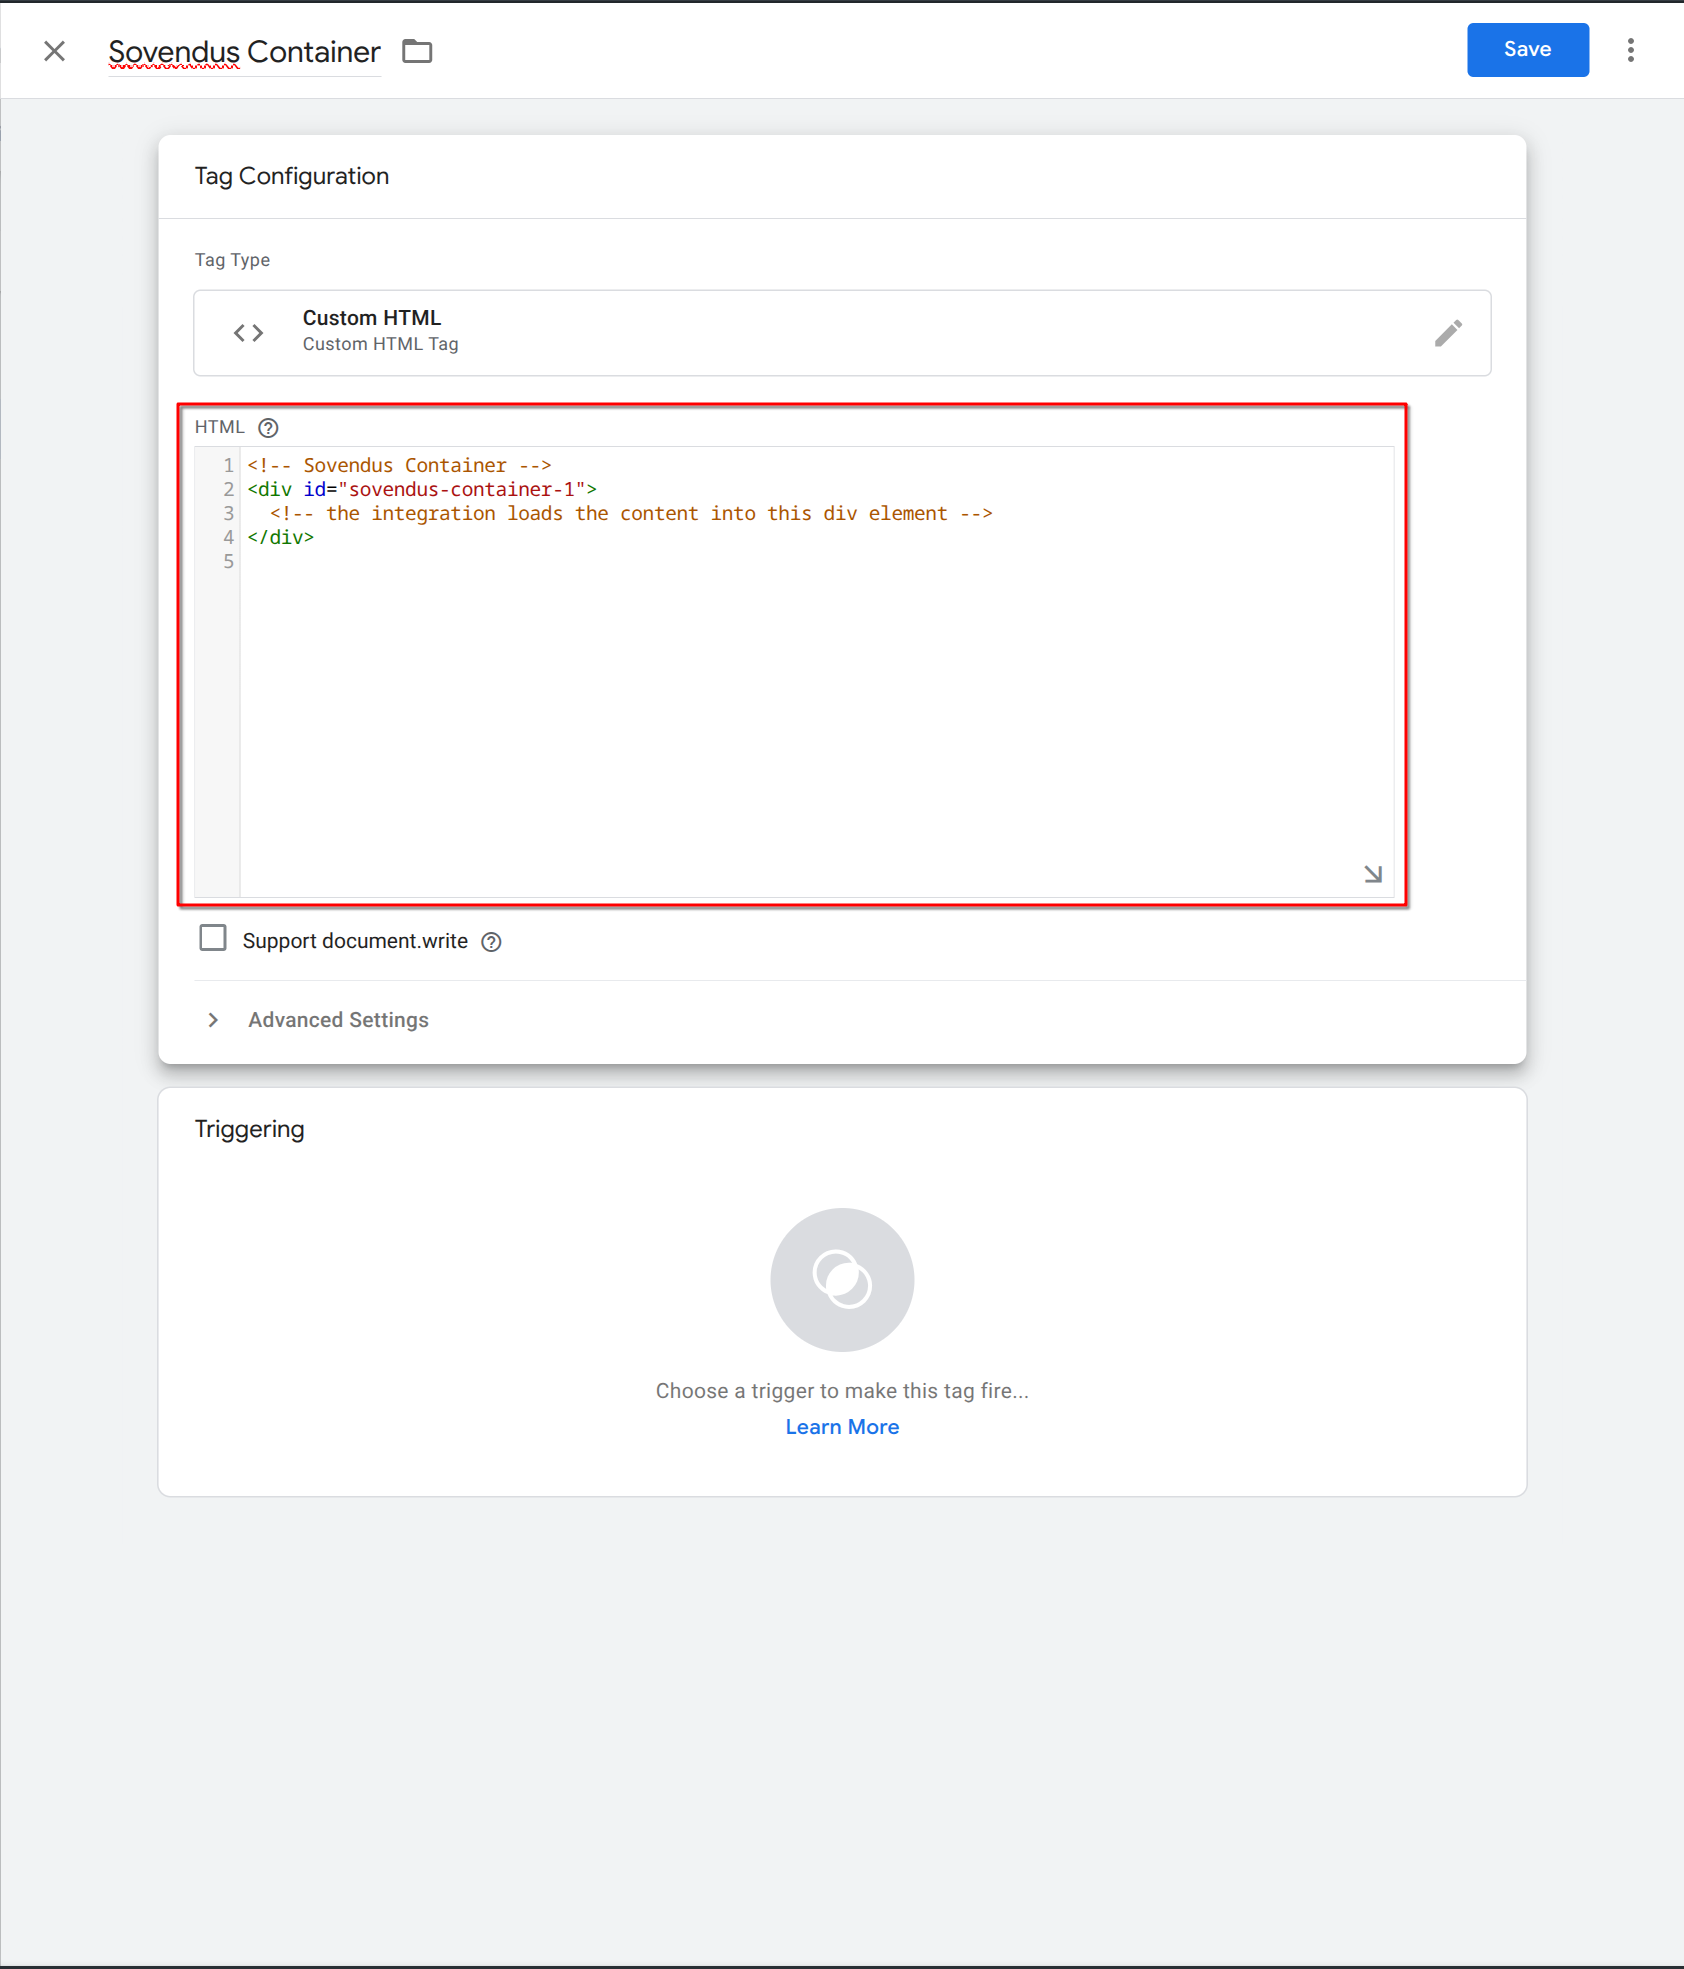Screen dimensions: 1684x1969
Task: Open help icon next to HTML label
Action: click(268, 428)
